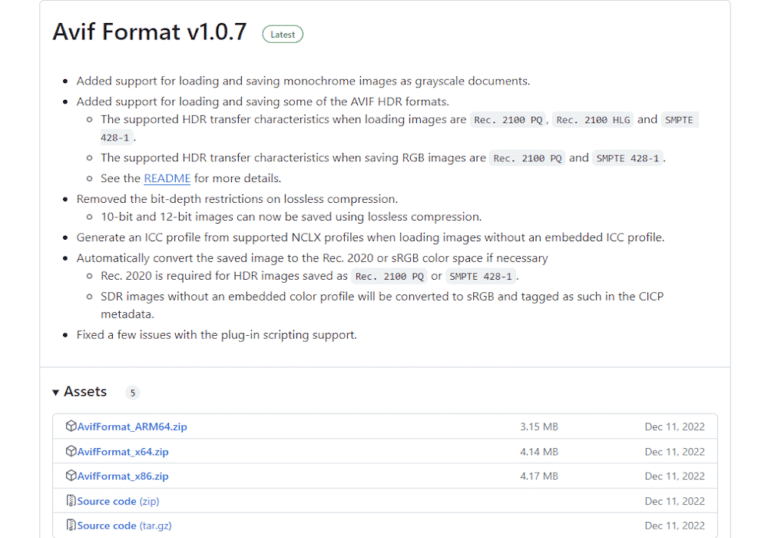Download Source code (zip)
The height and width of the screenshot is (538, 768).
118,501
